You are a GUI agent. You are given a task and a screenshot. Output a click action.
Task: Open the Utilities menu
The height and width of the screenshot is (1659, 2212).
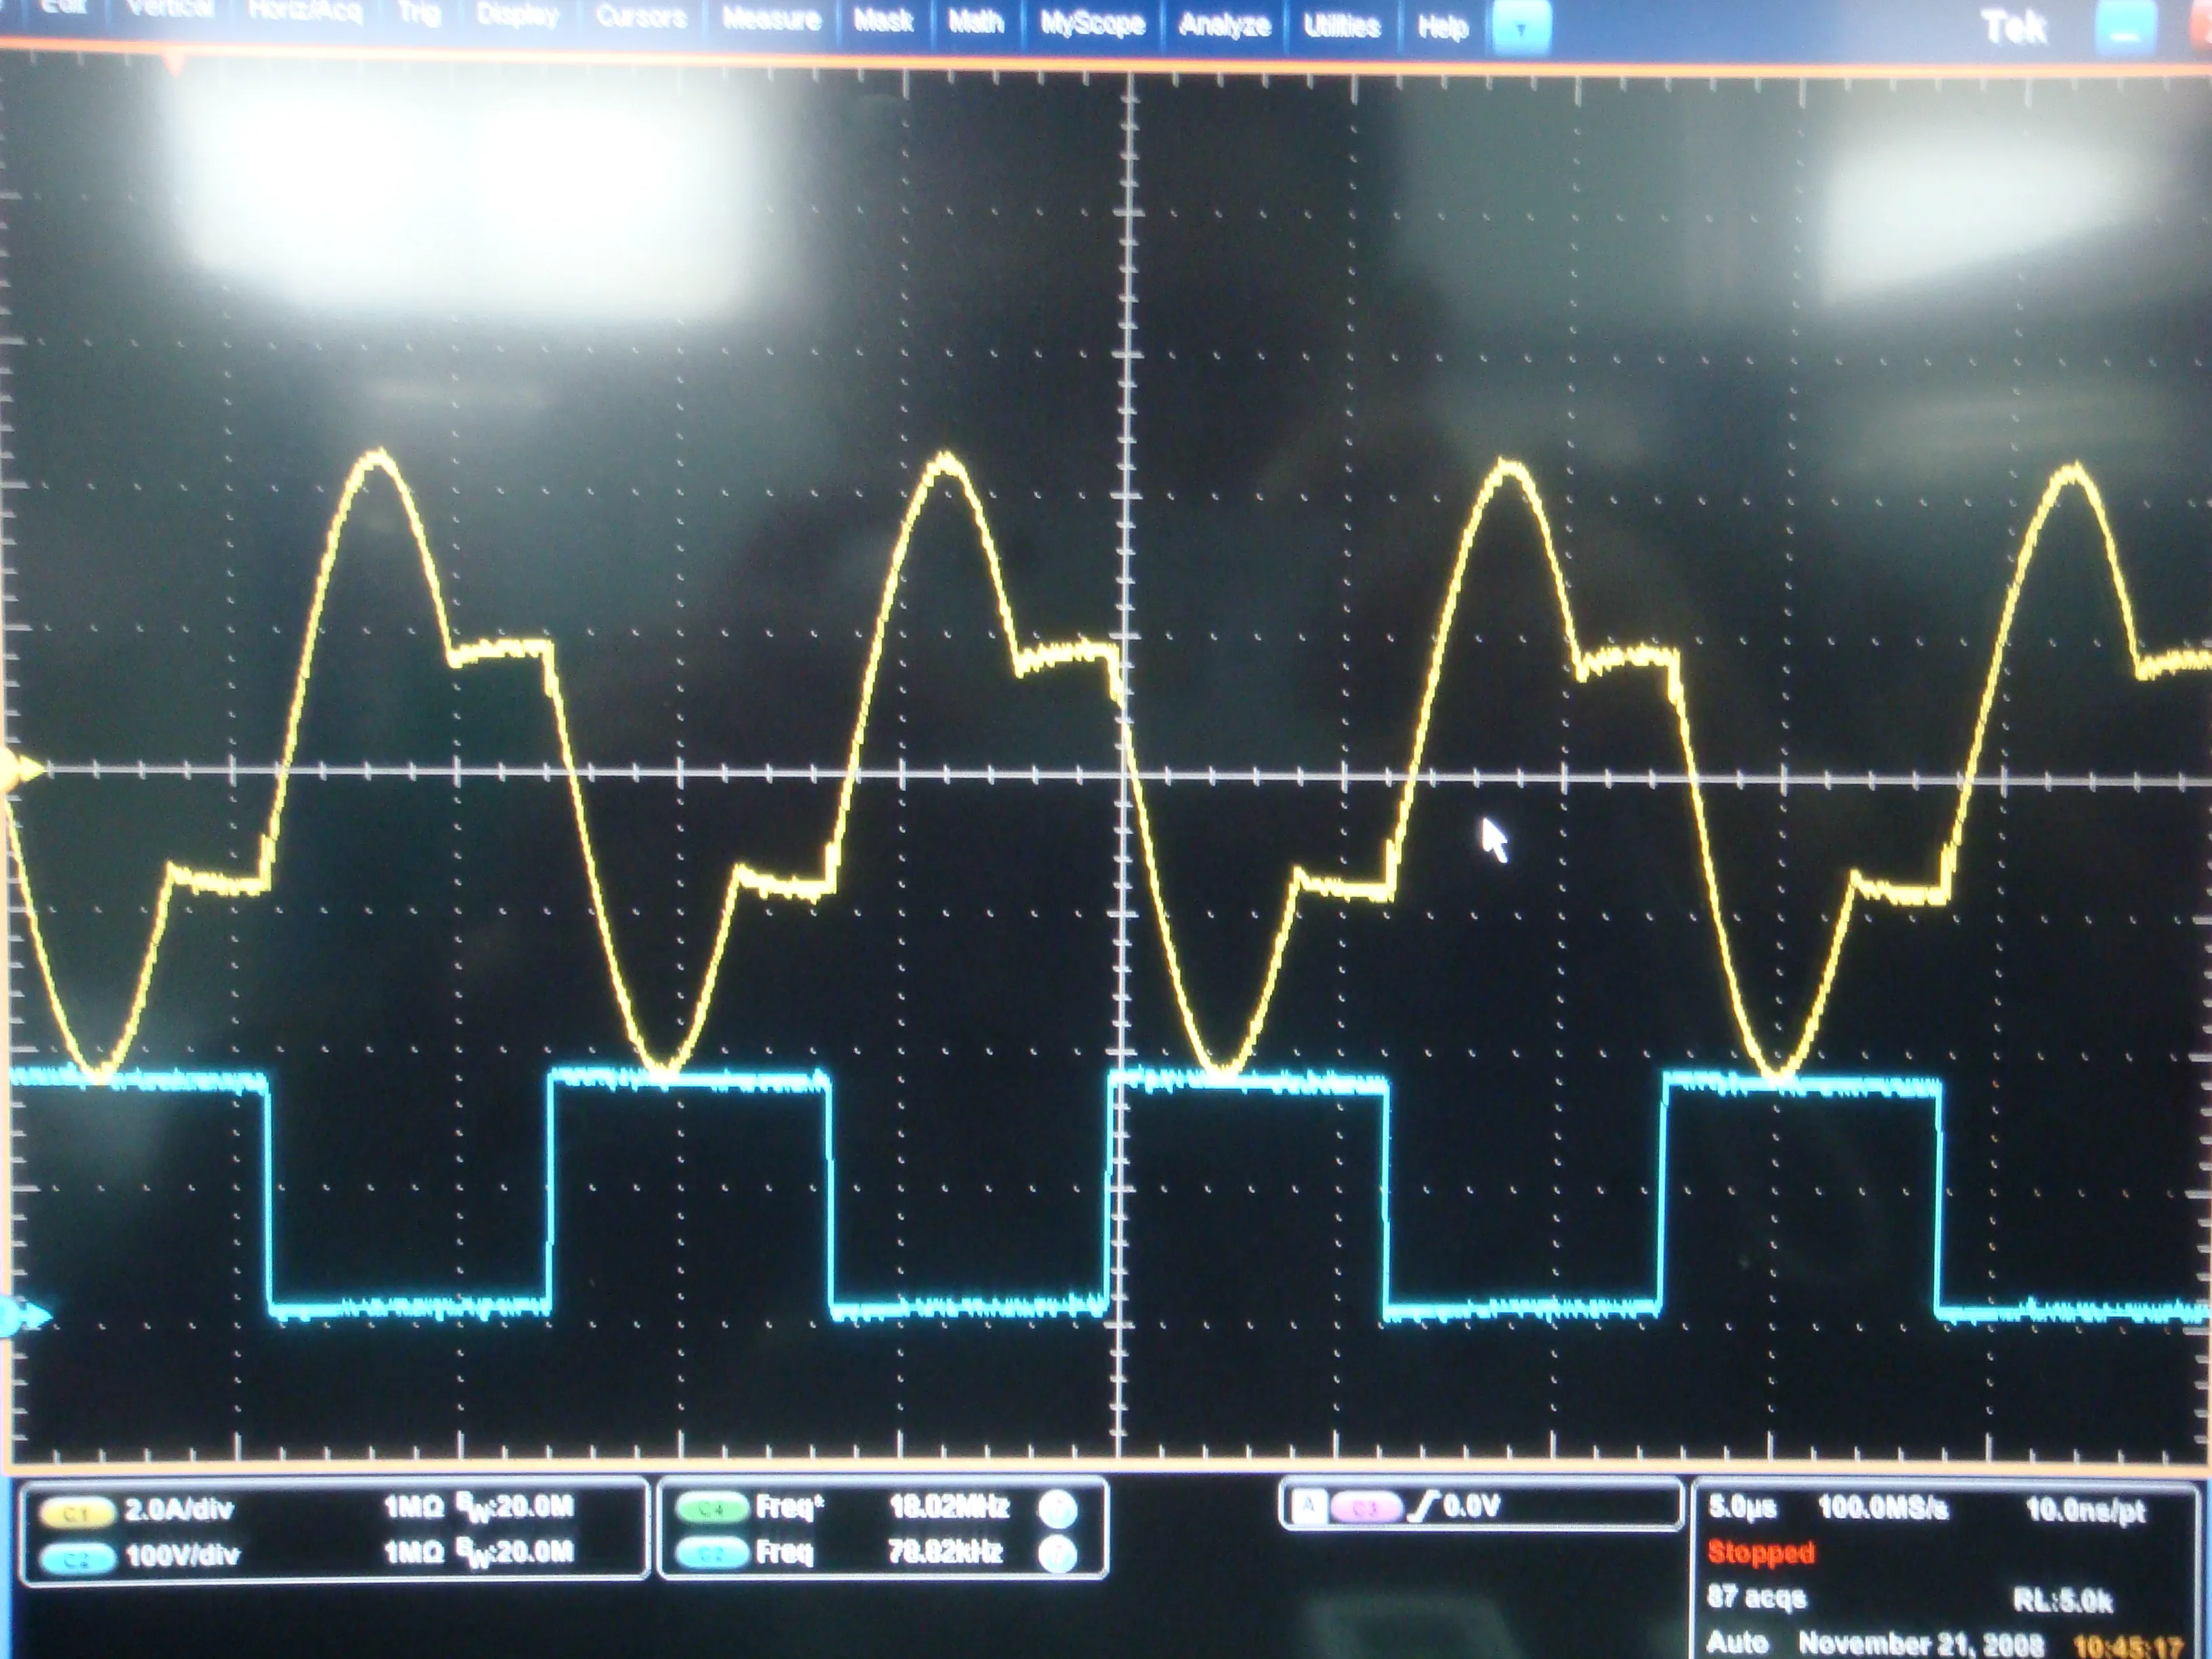pyautogui.click(x=1342, y=26)
